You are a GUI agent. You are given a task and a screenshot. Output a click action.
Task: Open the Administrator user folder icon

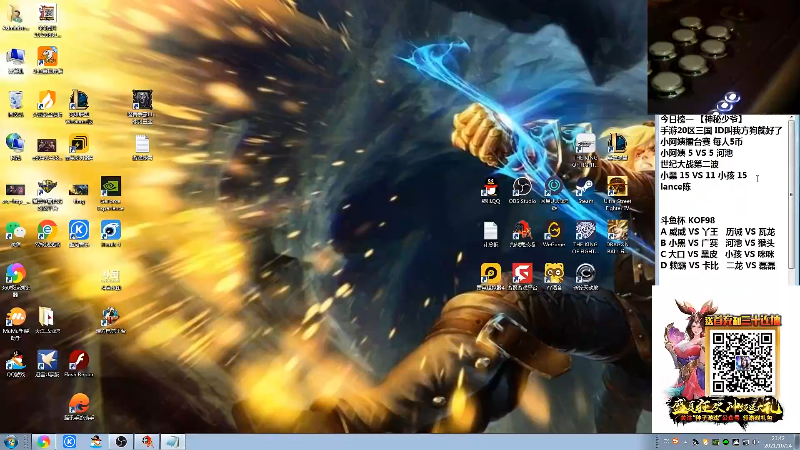tap(15, 18)
